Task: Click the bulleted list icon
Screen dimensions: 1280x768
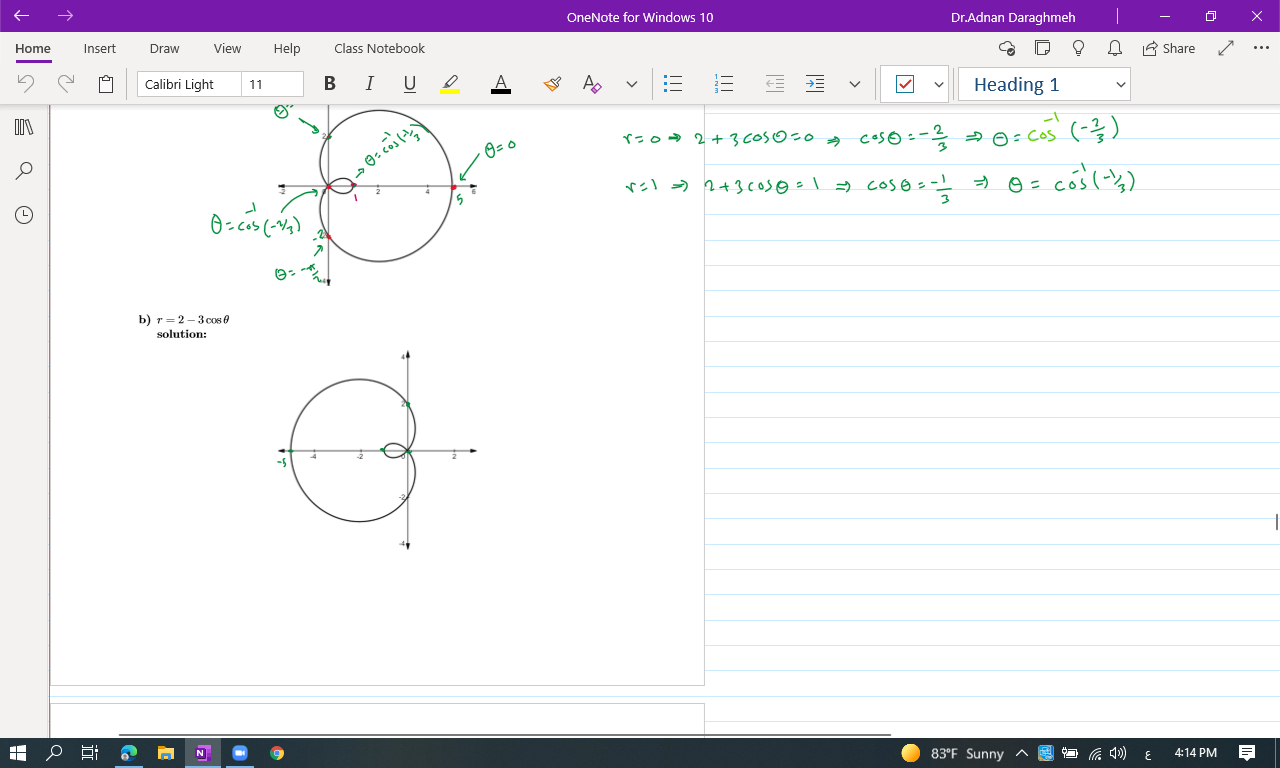Action: 674,84
